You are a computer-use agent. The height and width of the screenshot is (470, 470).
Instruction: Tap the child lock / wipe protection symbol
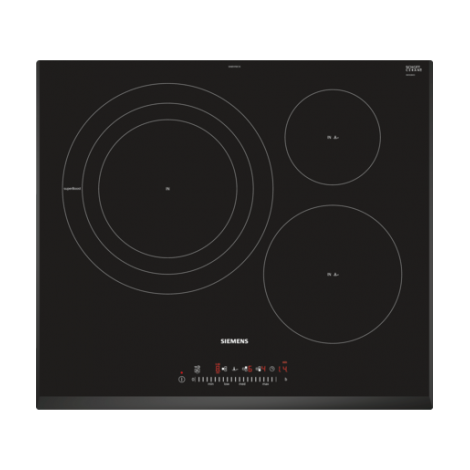[197, 369]
